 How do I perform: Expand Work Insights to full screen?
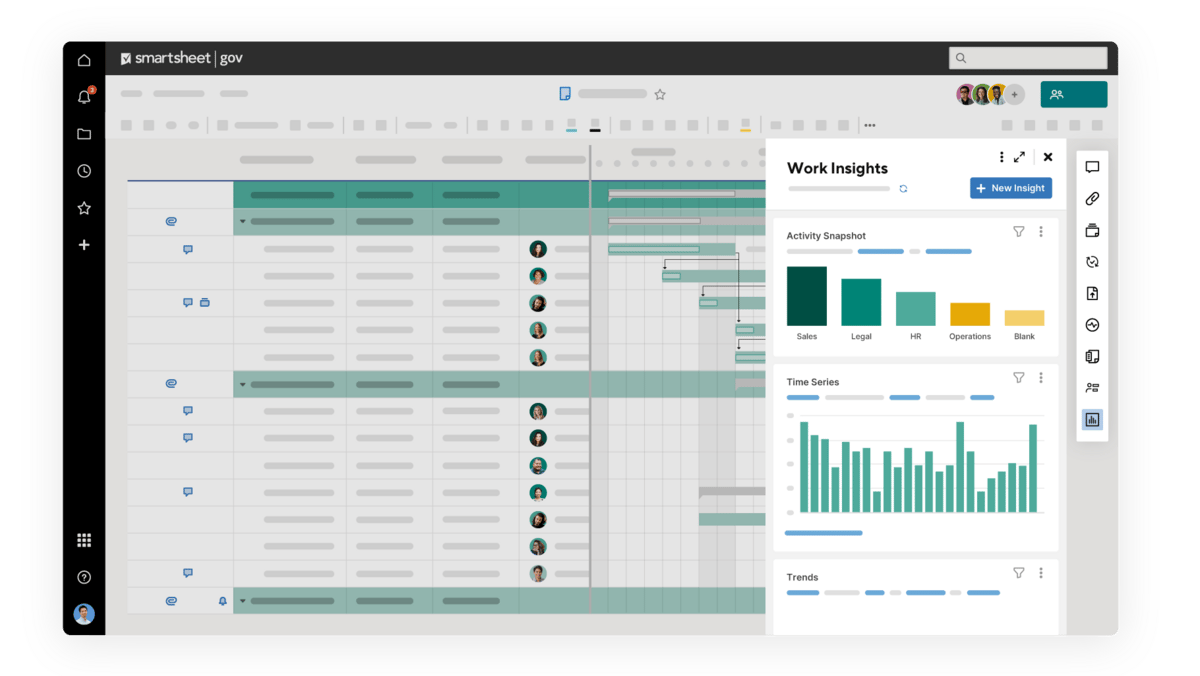1019,157
